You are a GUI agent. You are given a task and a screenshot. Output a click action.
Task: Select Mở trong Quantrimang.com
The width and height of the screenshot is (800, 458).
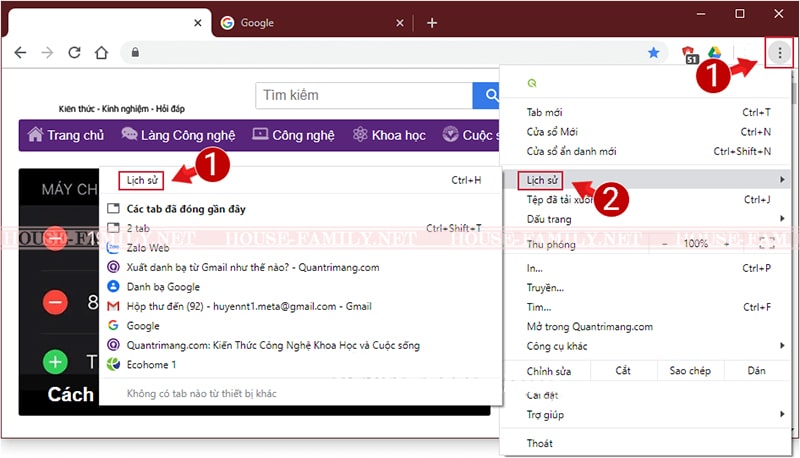[648, 326]
